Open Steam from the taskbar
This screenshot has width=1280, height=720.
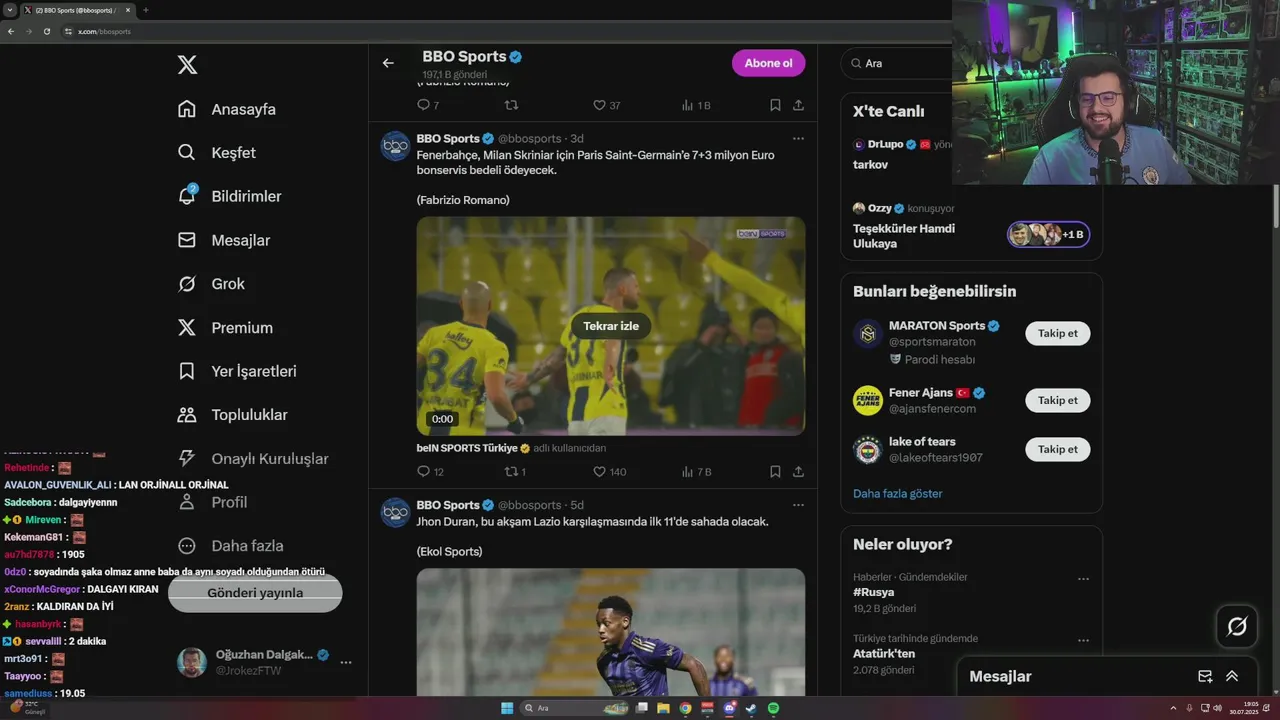click(751, 708)
